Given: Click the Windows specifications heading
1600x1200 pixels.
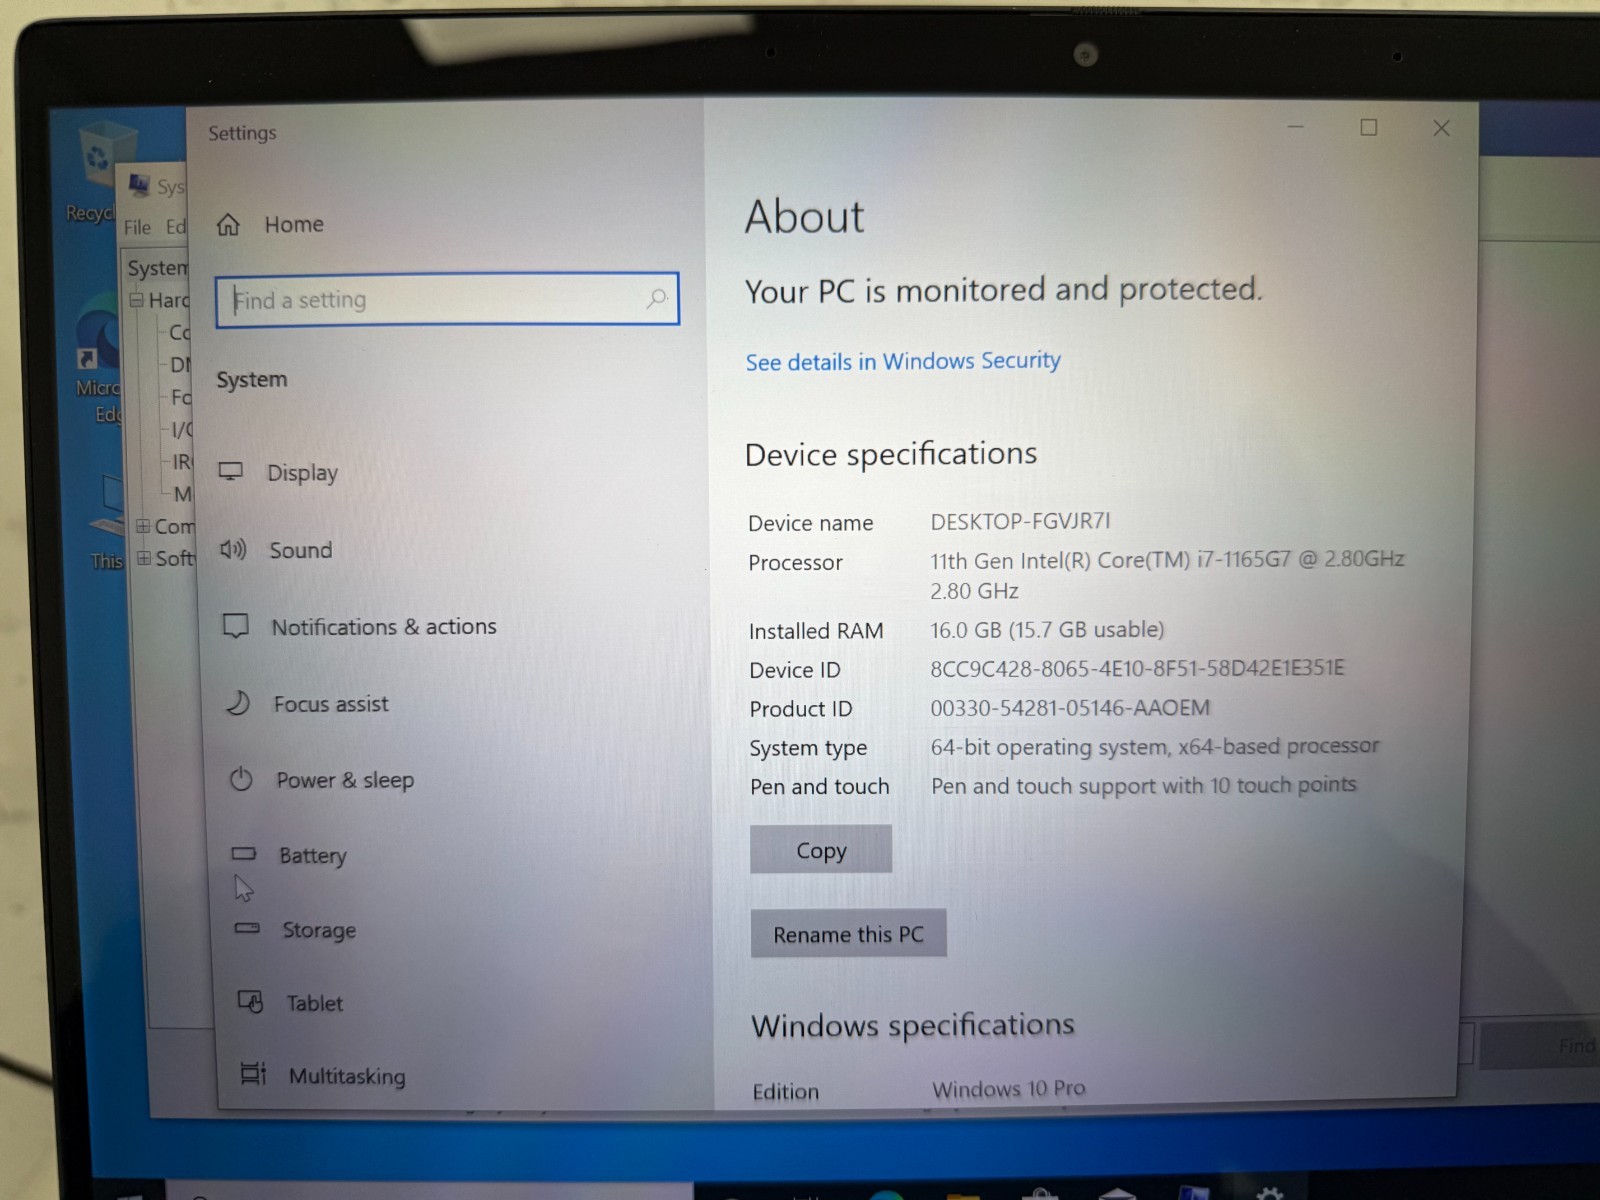Looking at the screenshot, I should pos(913,1026).
